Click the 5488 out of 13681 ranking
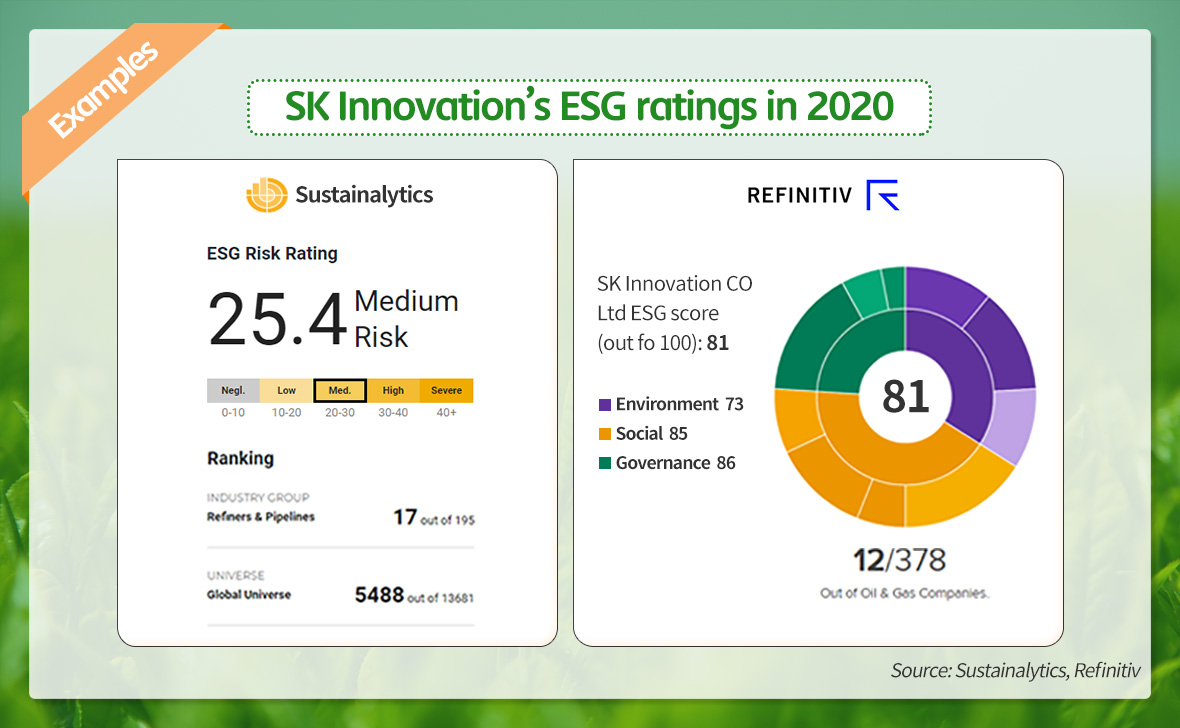Image resolution: width=1180 pixels, height=728 pixels. (x=414, y=596)
